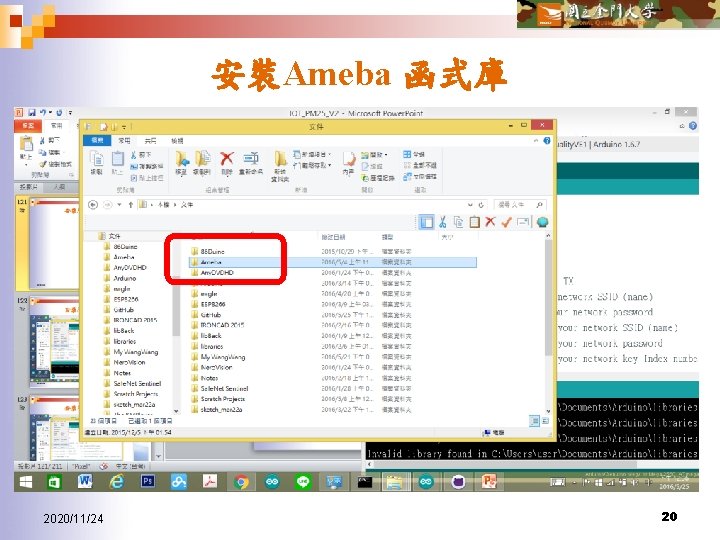Viewport: 720px width, 540px height.
Task: Select the Explorer 常用 (Home) tab
Action: pyautogui.click(x=124, y=141)
